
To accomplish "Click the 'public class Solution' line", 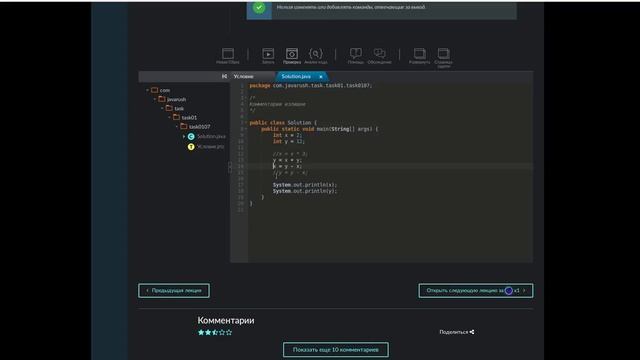I will [x=283, y=122].
